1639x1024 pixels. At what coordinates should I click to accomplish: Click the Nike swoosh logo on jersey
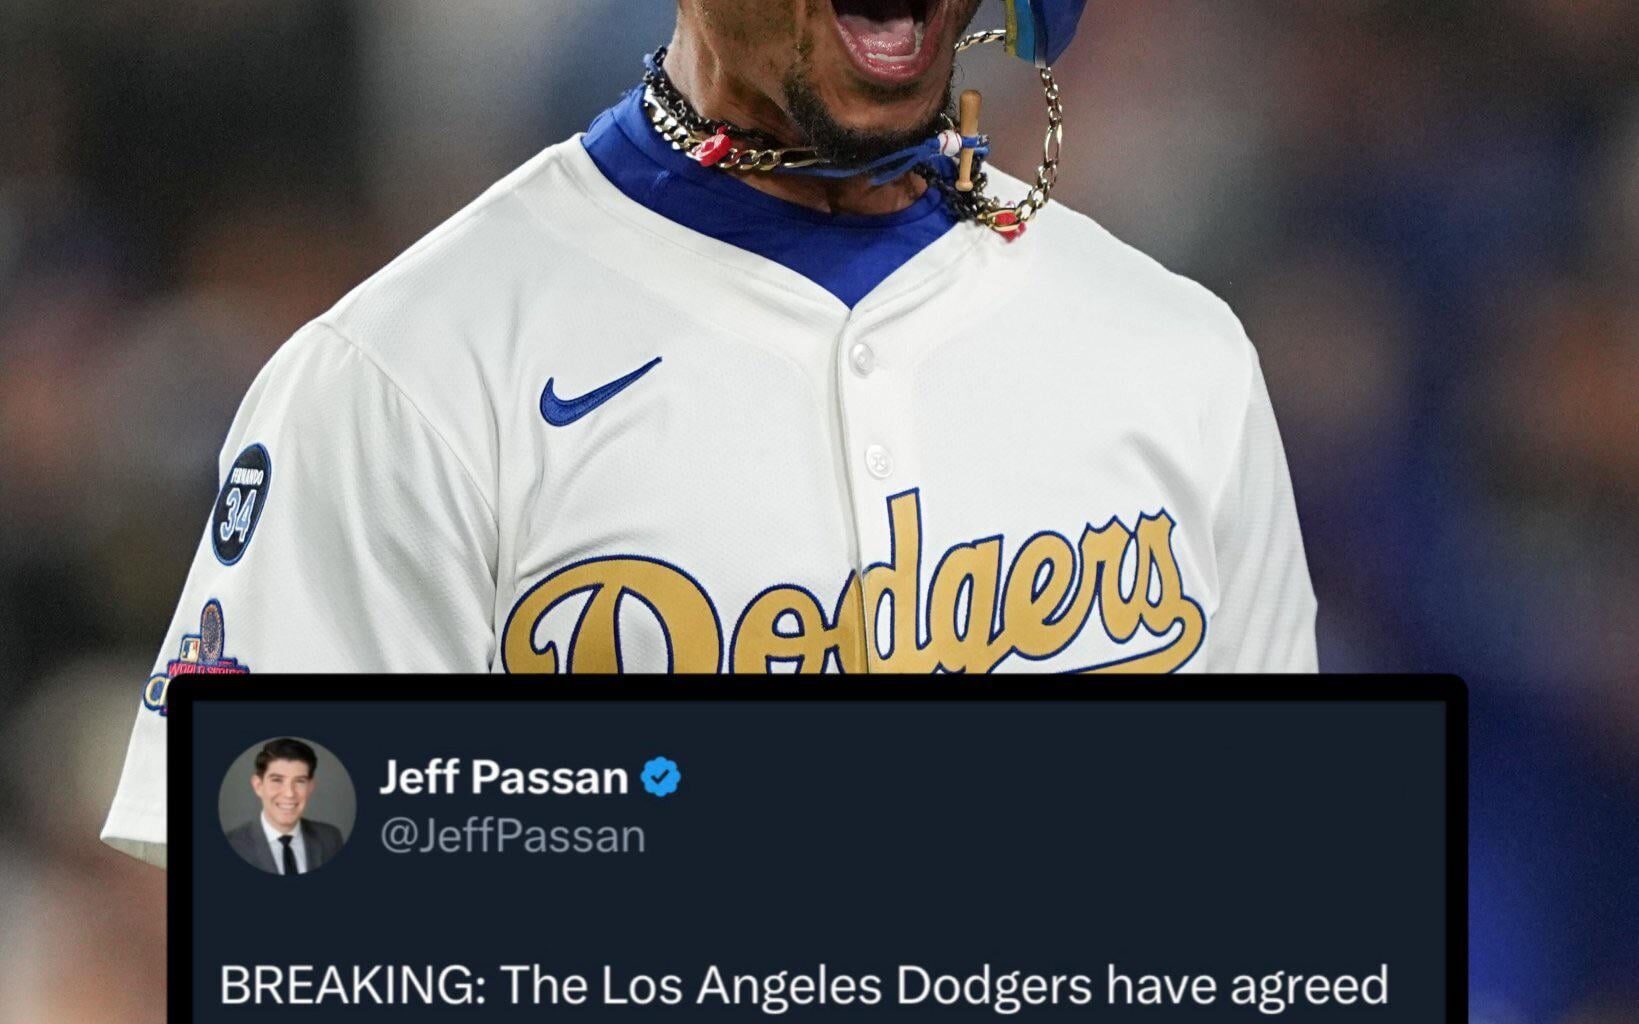coord(599,392)
